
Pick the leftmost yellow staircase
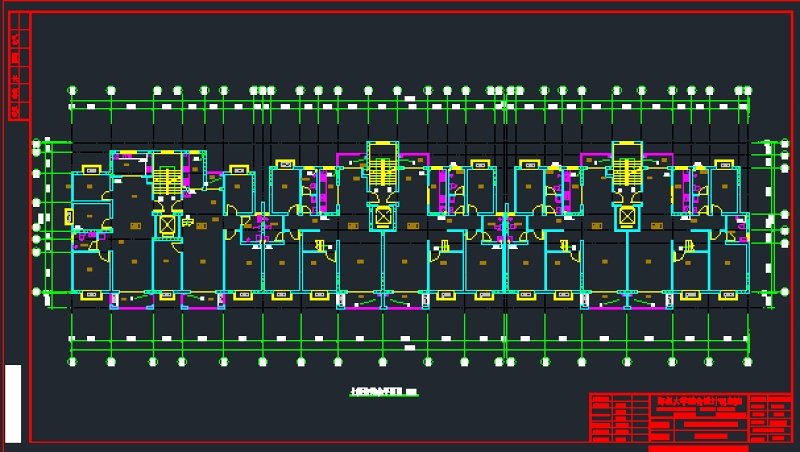[x=167, y=182]
